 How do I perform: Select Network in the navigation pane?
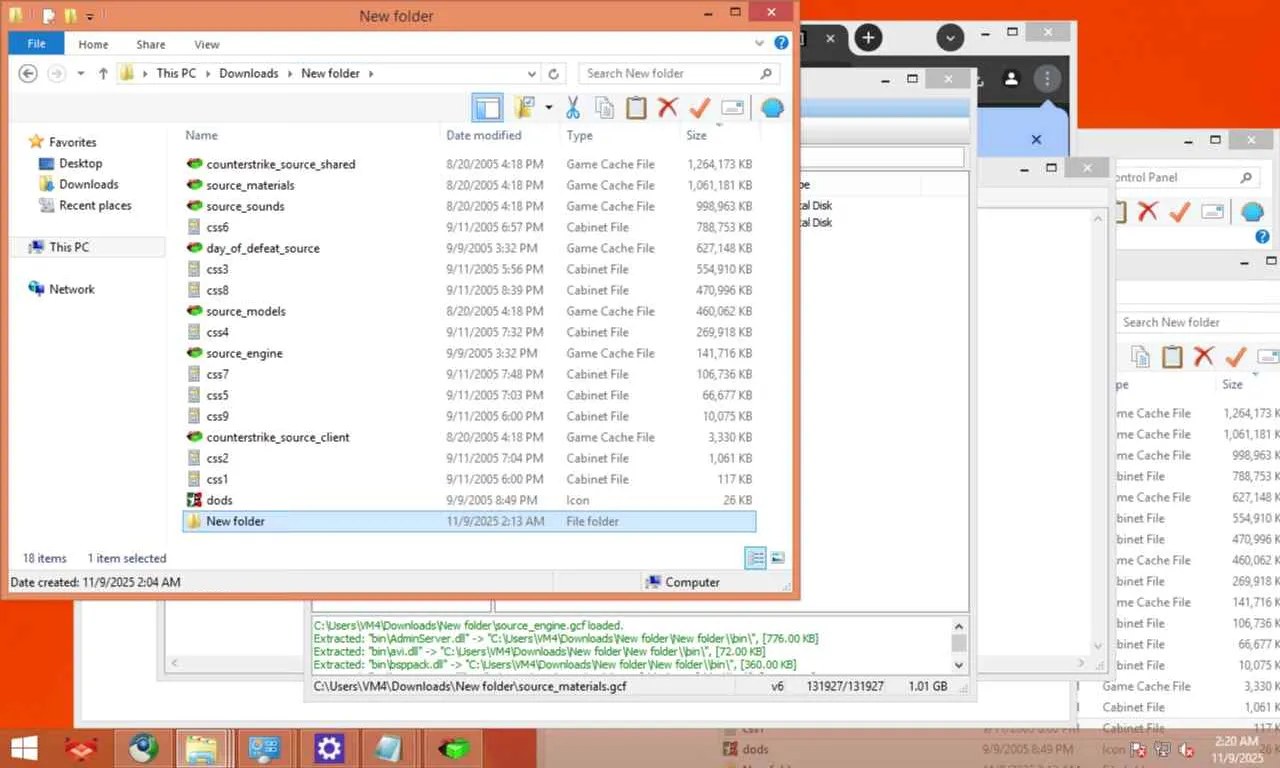pos(71,289)
